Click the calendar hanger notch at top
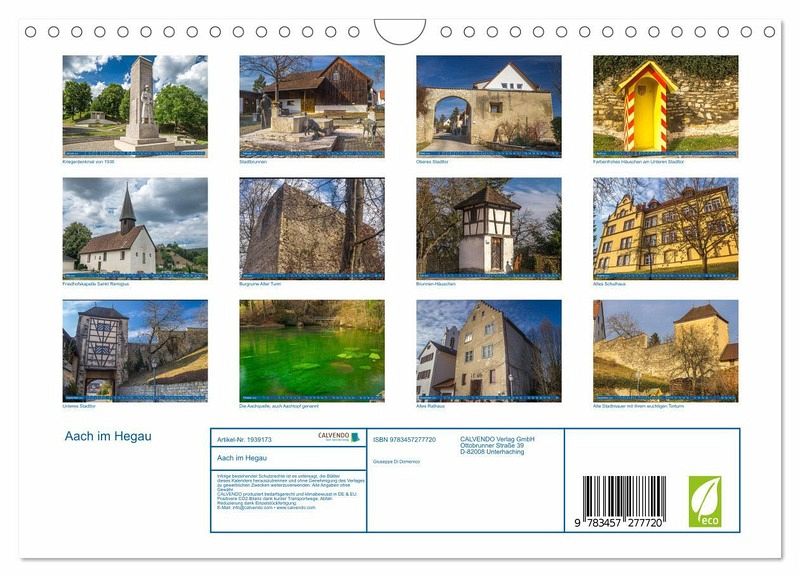Image resolution: width=800 pixels, height=577 pixels. click(399, 31)
